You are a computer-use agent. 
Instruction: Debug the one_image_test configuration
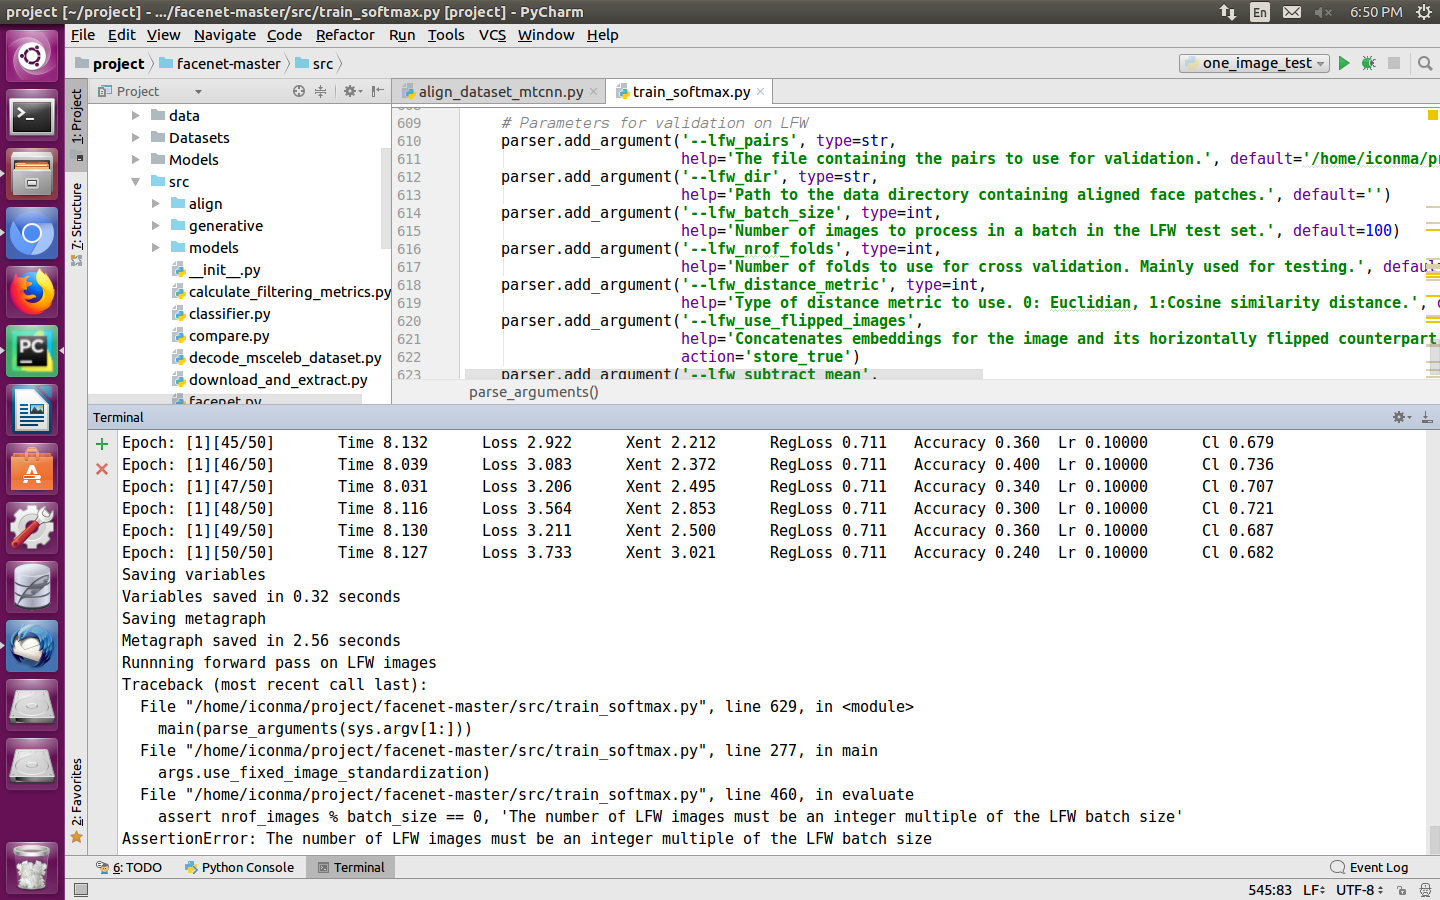pyautogui.click(x=1369, y=63)
